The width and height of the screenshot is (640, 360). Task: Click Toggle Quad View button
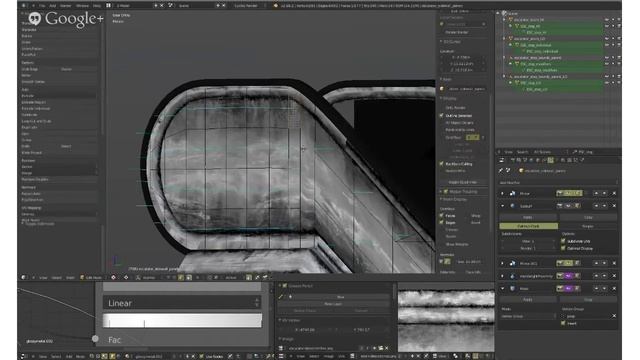click(x=463, y=182)
